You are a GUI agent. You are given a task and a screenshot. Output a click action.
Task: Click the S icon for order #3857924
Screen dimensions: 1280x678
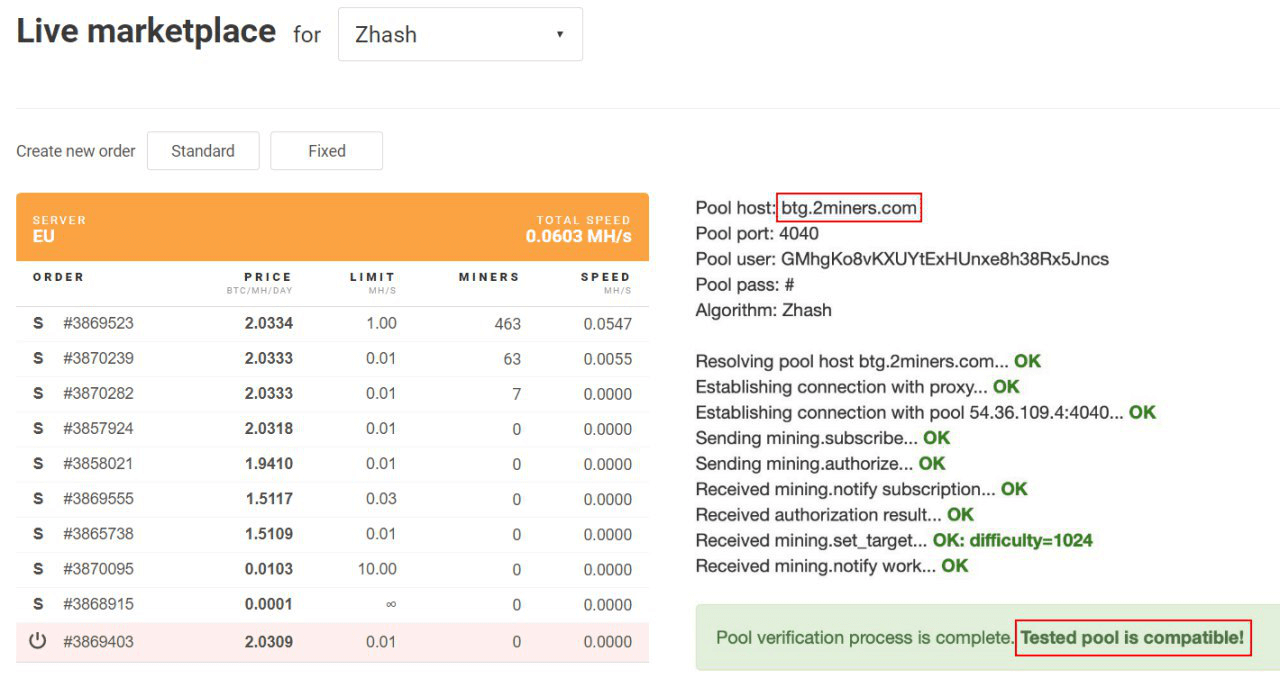click(38, 428)
